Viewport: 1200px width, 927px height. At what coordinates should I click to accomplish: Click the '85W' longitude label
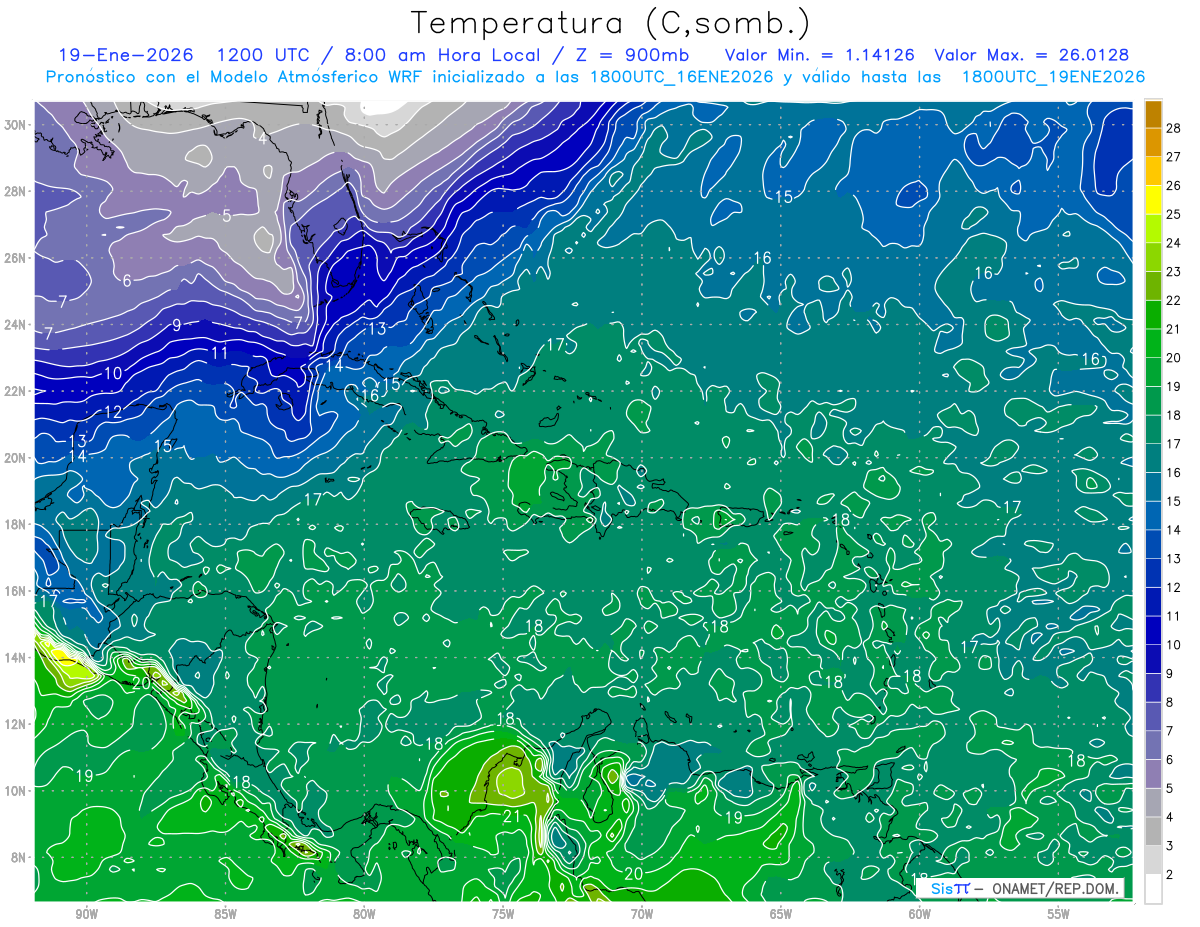click(225, 914)
